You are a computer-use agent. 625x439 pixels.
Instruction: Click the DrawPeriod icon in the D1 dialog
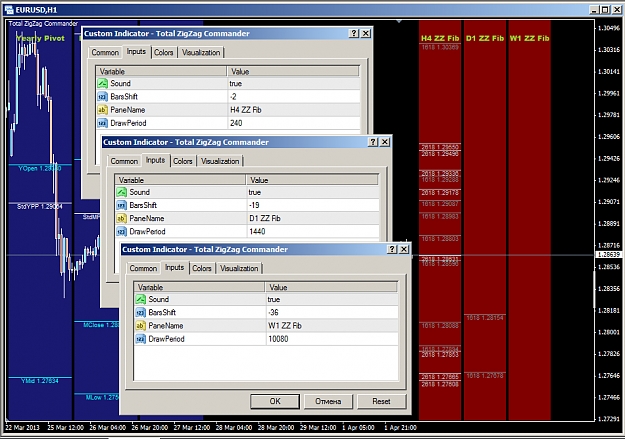[122, 232]
